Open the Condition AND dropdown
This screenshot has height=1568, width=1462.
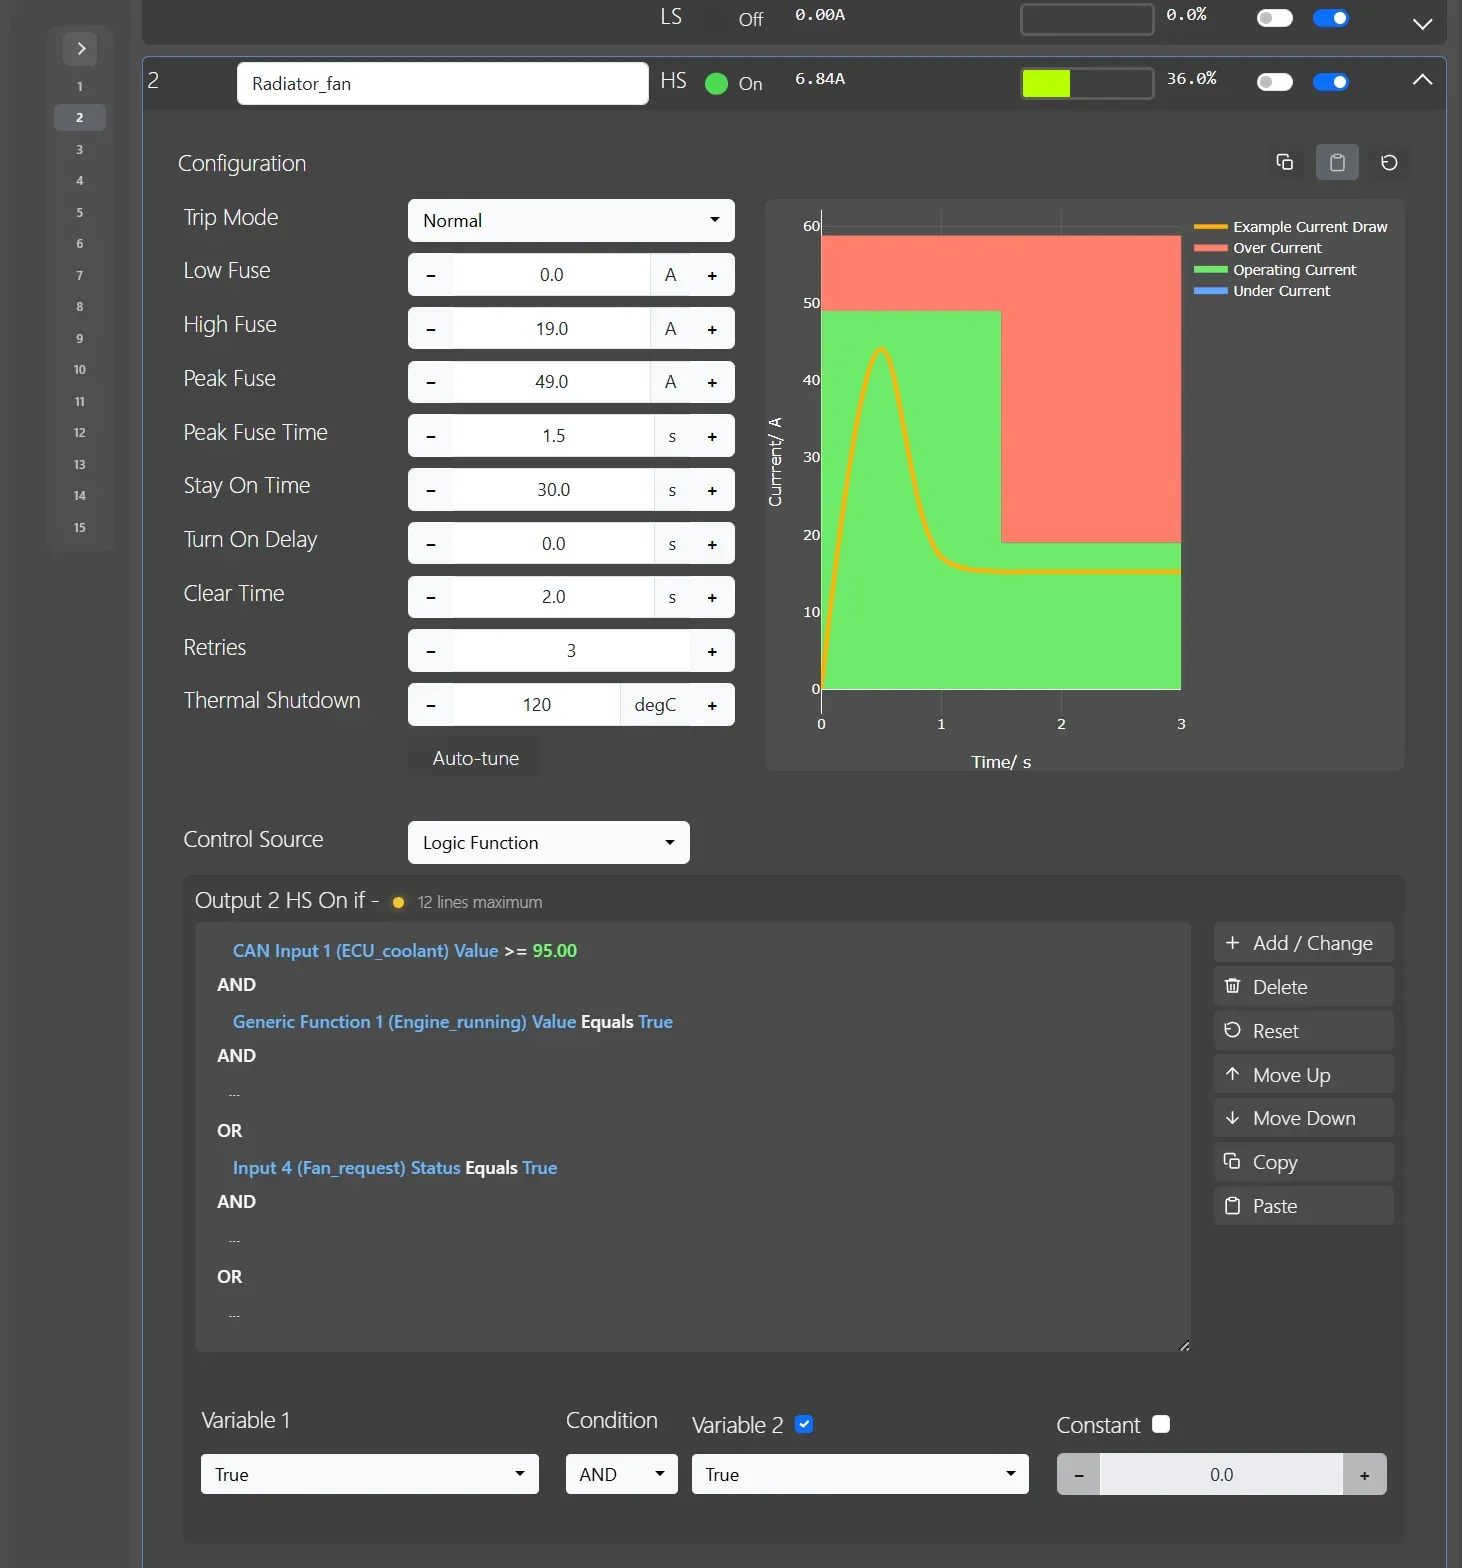coord(622,1474)
